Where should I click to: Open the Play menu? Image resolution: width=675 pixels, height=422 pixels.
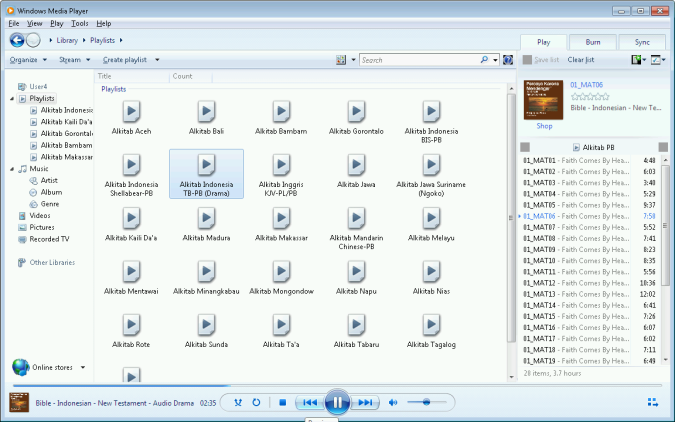57,23
